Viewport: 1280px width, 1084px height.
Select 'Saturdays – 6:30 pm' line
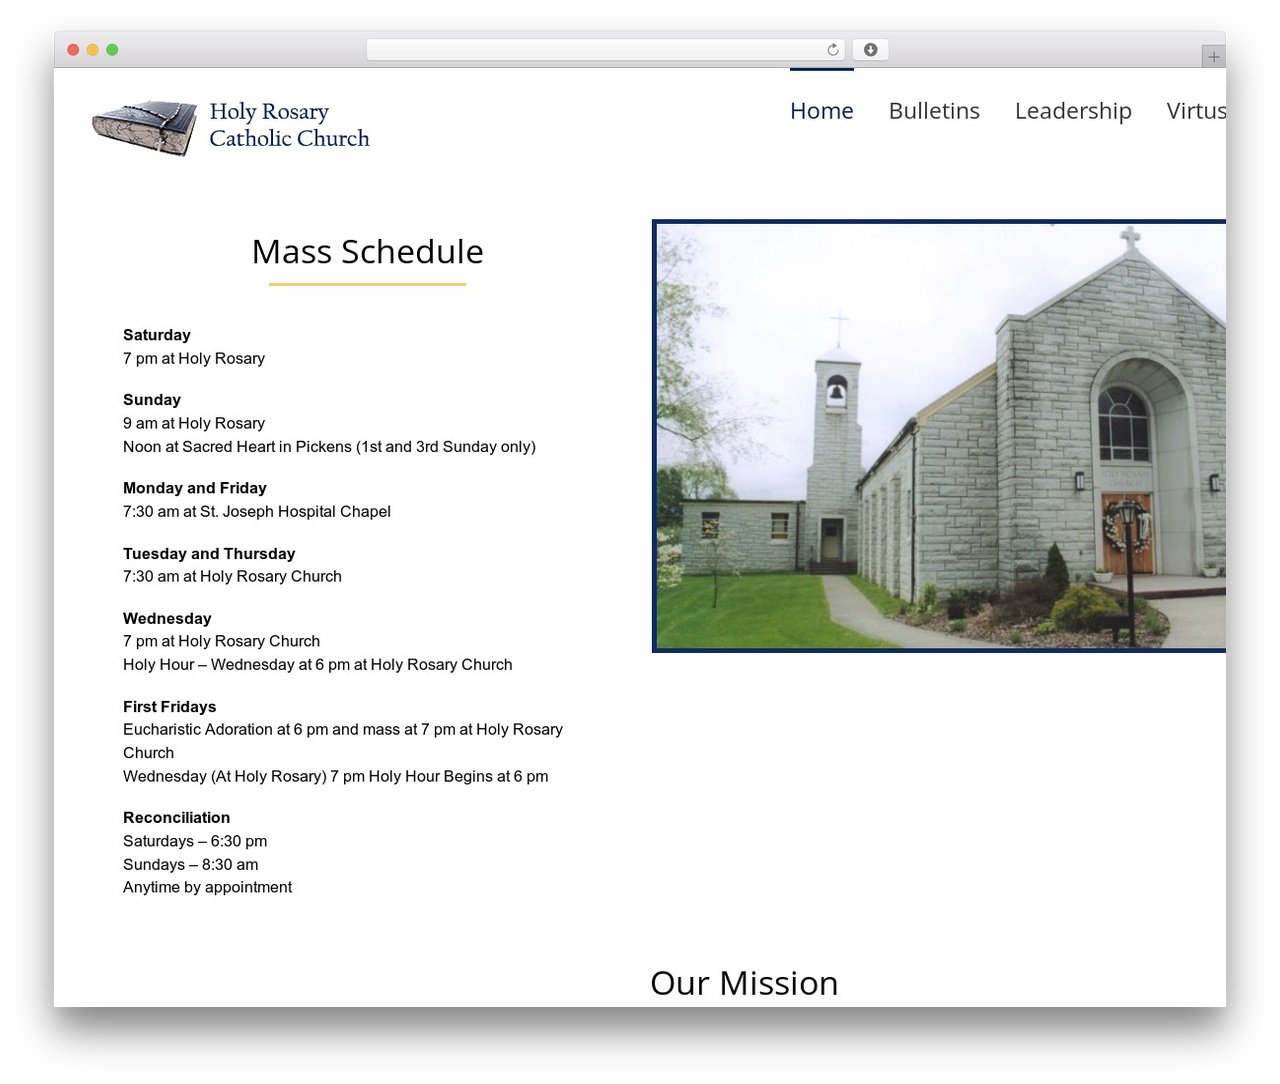[195, 842]
